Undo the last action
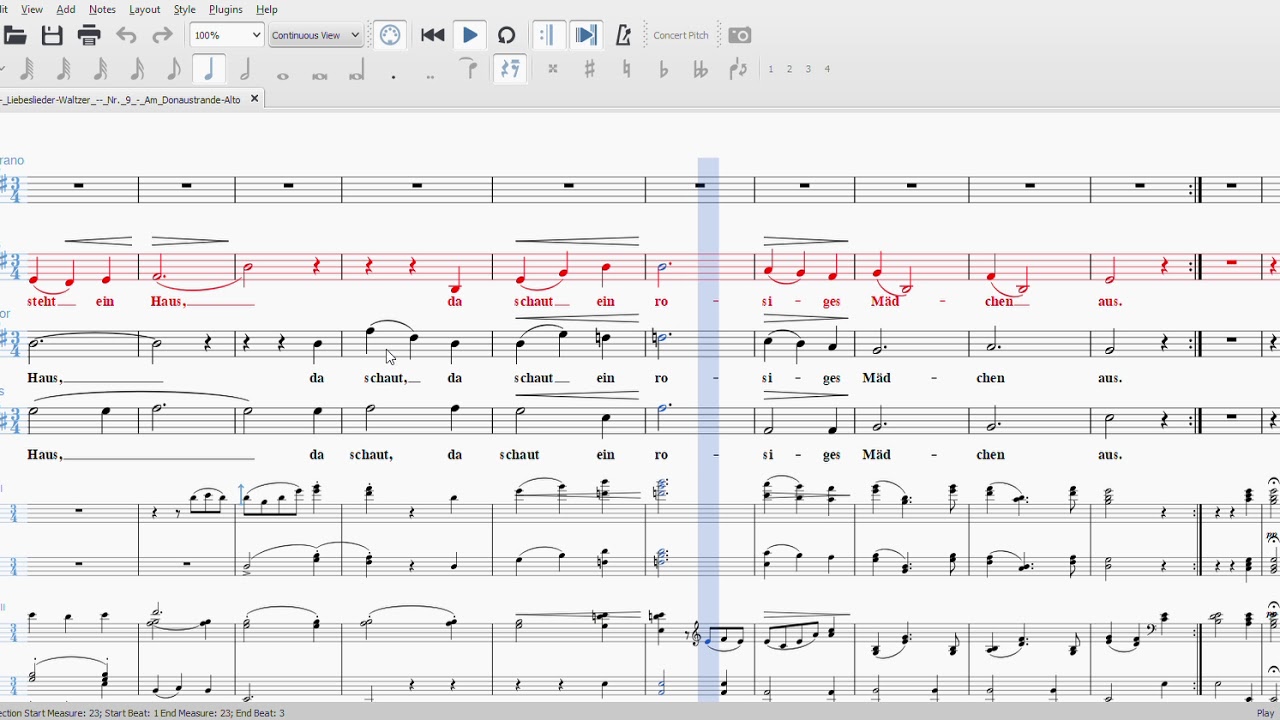 coord(126,36)
